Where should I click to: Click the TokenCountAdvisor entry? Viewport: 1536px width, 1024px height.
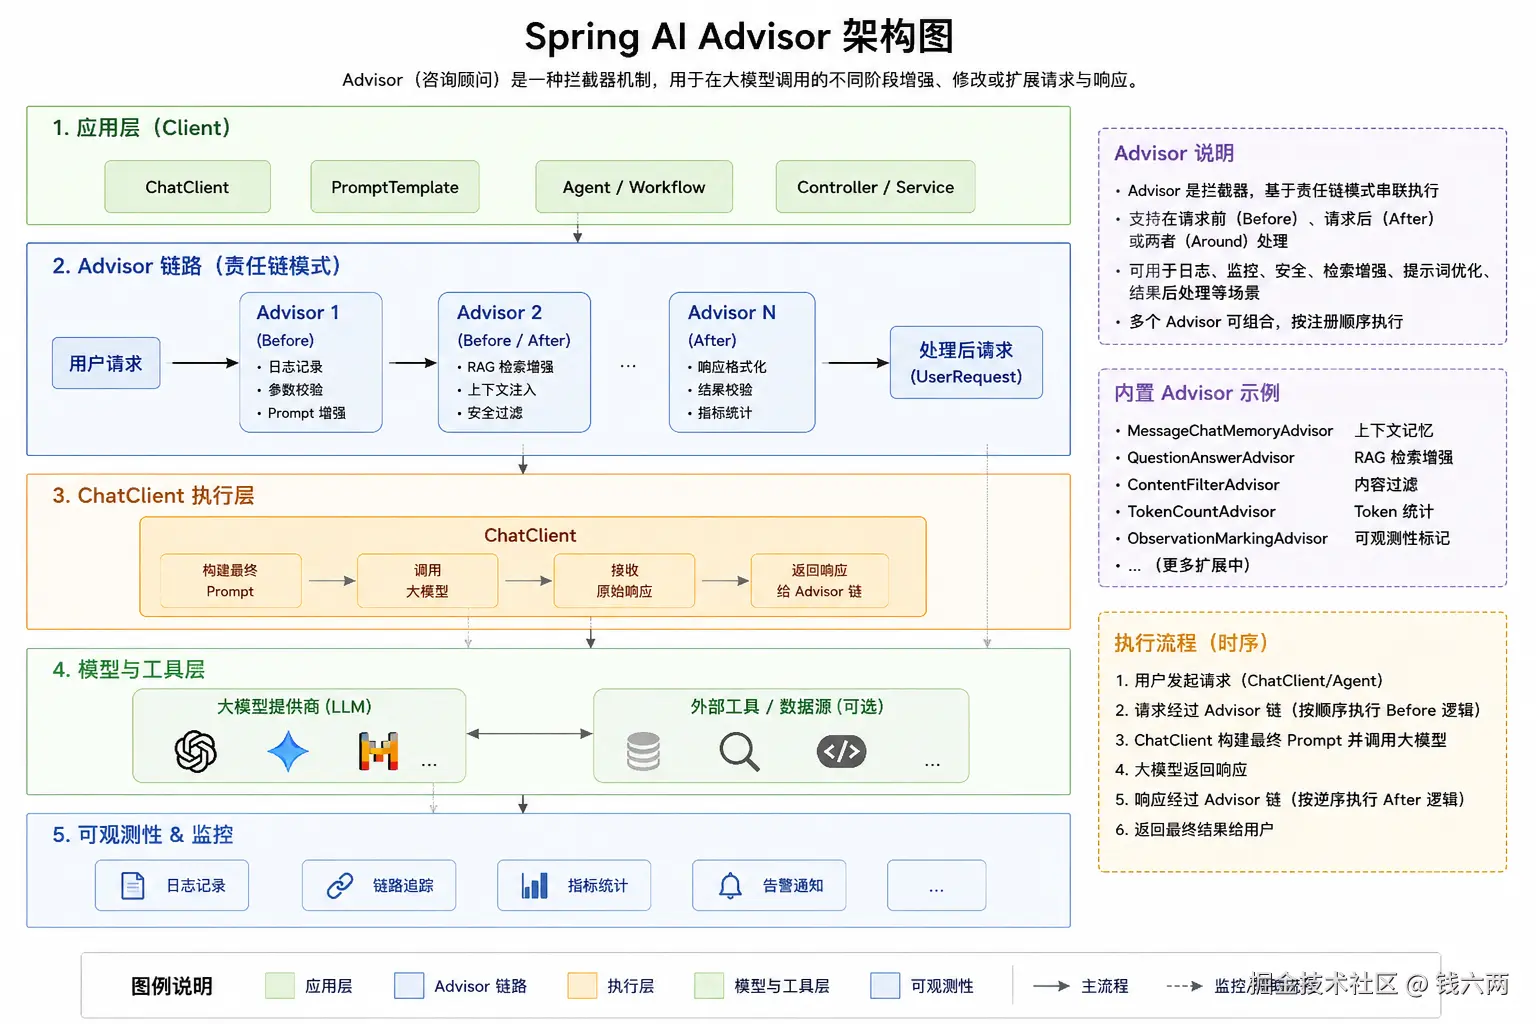[x=1201, y=512]
